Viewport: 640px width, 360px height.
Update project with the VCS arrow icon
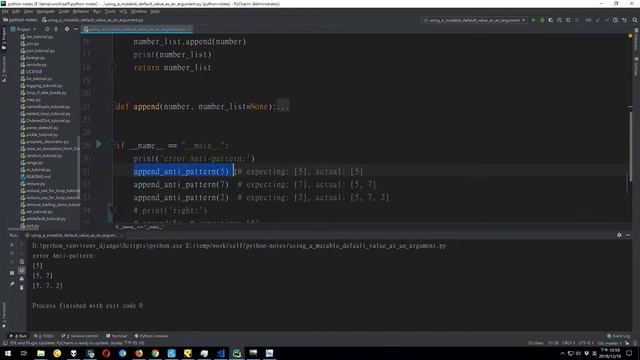tap(598, 20)
